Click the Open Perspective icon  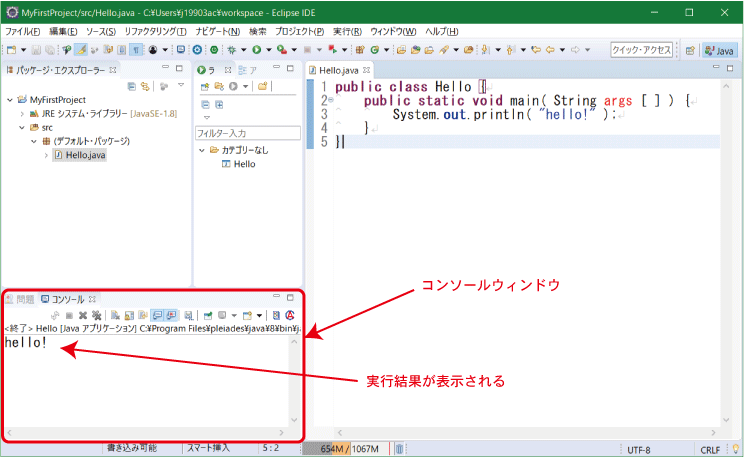(x=690, y=50)
